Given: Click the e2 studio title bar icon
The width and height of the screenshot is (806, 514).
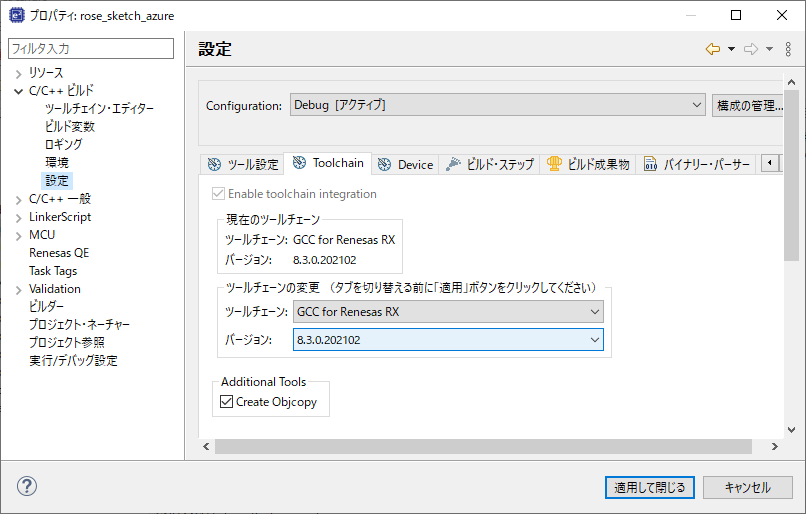Looking at the screenshot, I should click(x=16, y=15).
